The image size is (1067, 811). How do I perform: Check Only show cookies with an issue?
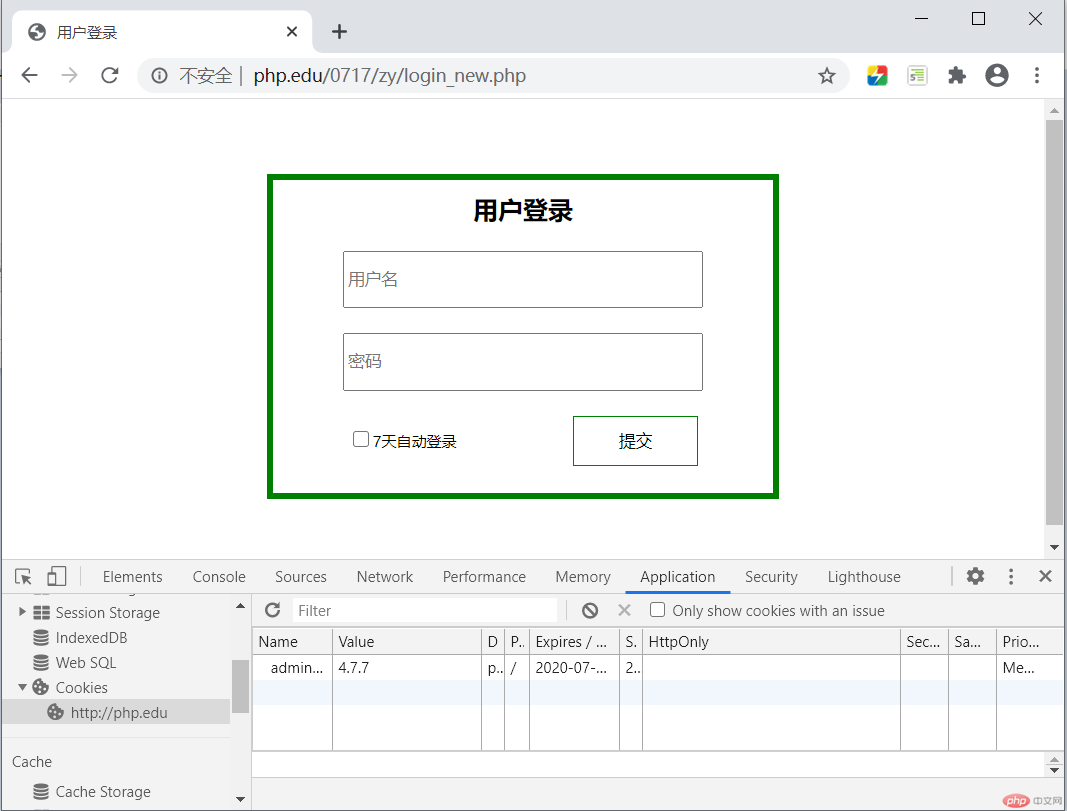tap(657, 610)
